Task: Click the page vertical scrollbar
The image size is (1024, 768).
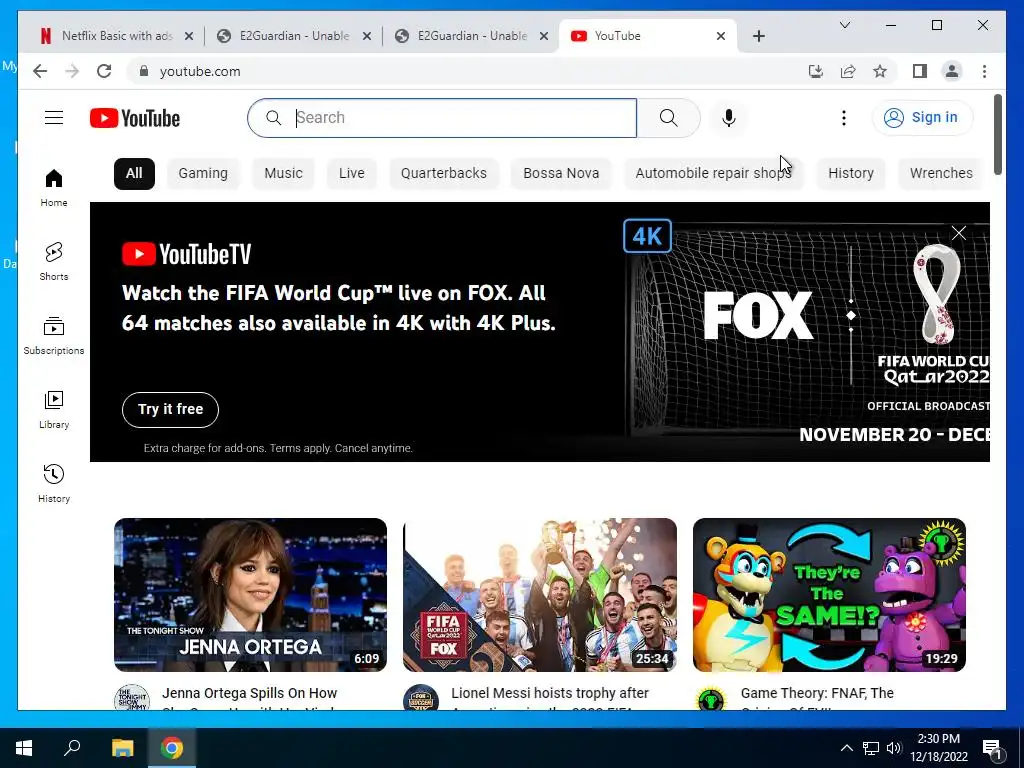Action: coord(998,135)
